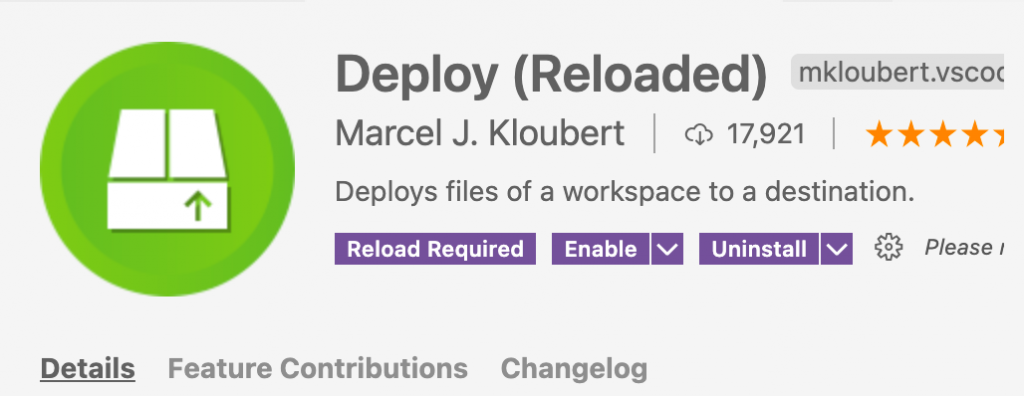Viewport: 1024px width, 396px height.
Task: Click the partially visible last rating star
Action: (998, 135)
